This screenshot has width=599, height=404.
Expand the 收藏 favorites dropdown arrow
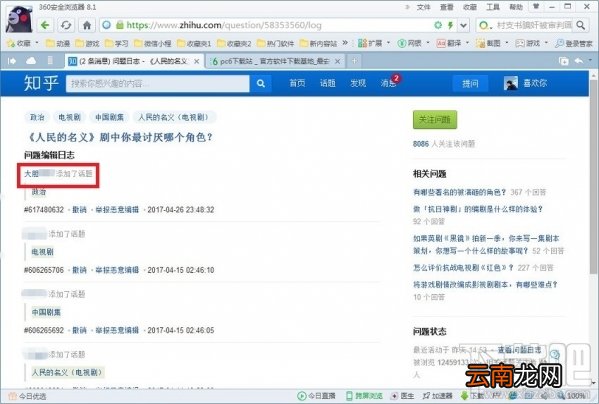tap(37, 43)
